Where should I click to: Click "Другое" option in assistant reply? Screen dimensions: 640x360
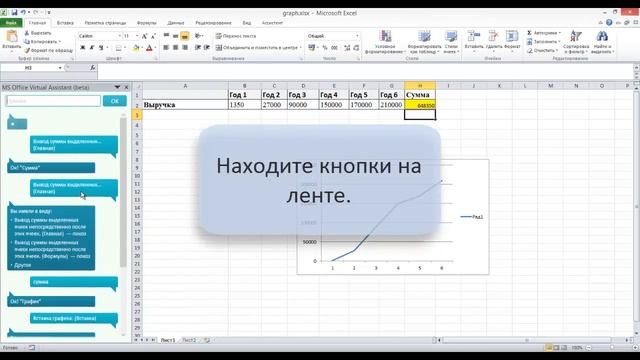[22, 265]
